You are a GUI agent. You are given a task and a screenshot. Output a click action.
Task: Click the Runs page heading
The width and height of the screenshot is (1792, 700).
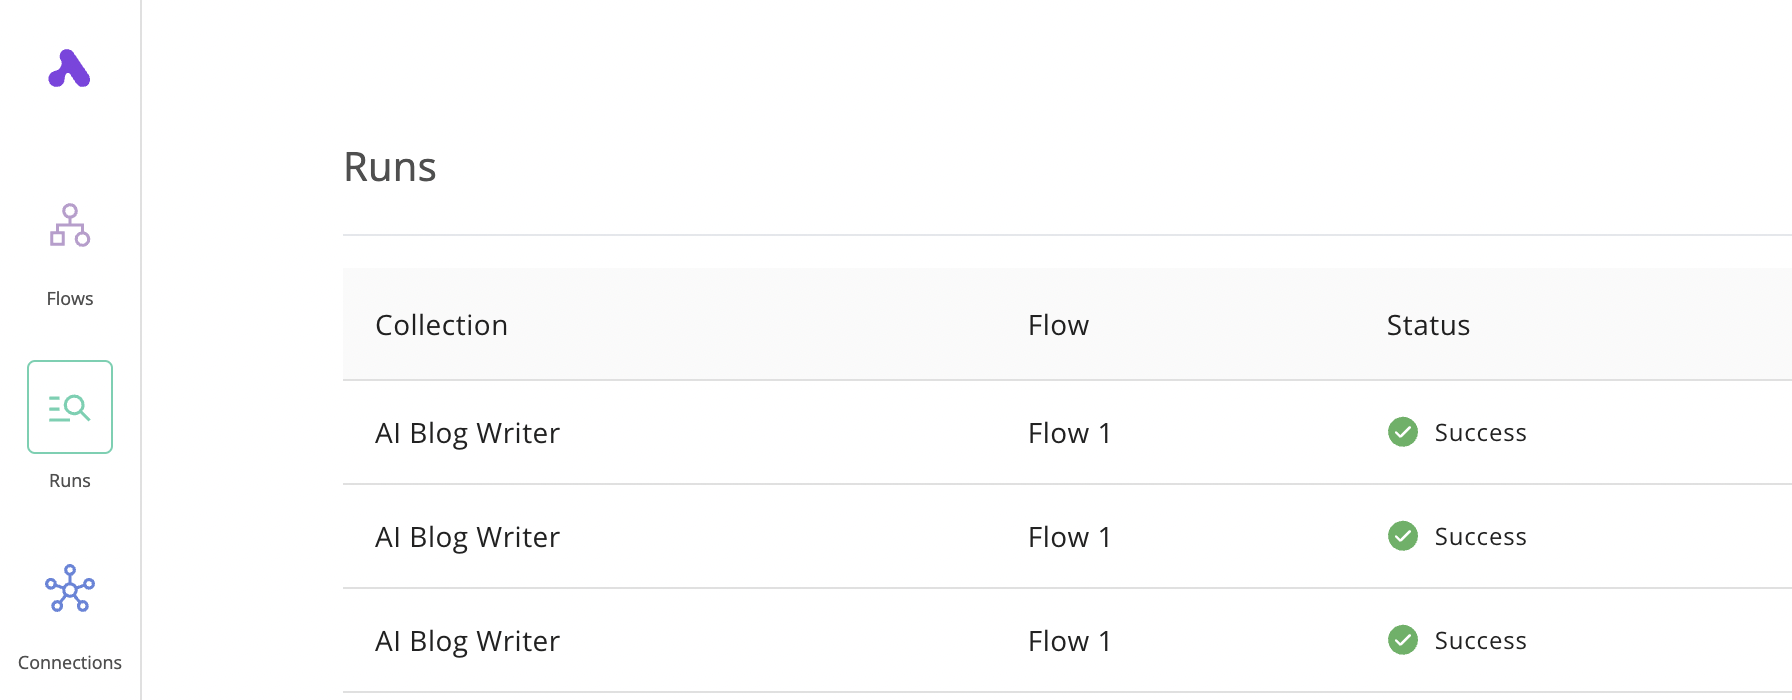(390, 167)
